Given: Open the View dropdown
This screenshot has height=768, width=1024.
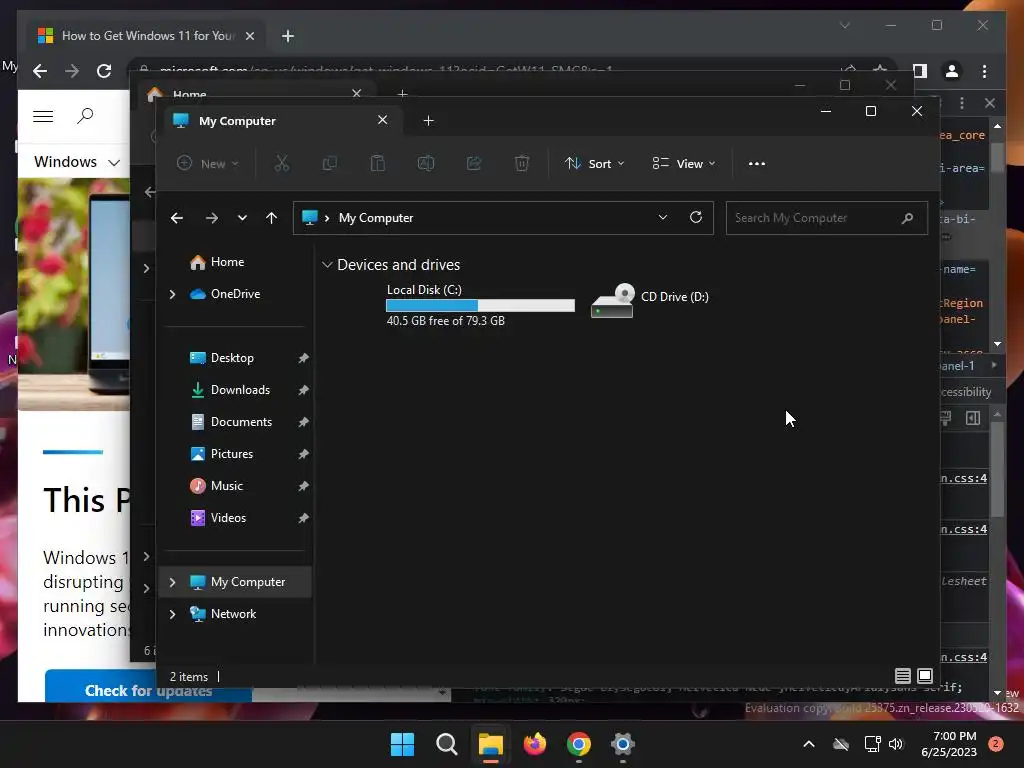Looking at the screenshot, I should click(684, 163).
